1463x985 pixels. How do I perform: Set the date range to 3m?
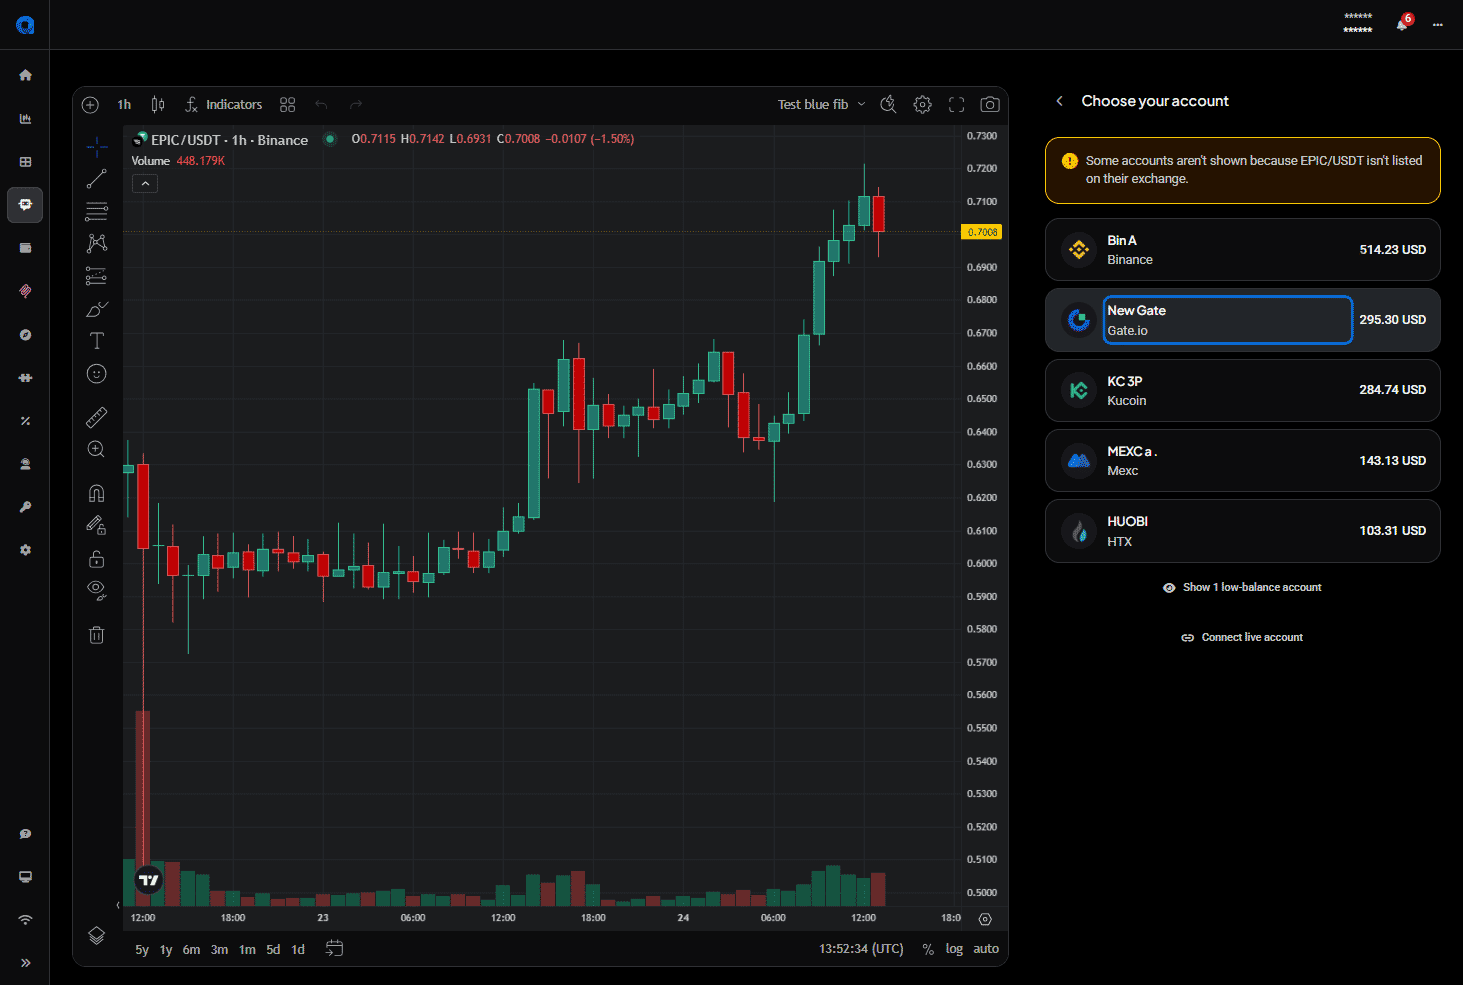[219, 949]
